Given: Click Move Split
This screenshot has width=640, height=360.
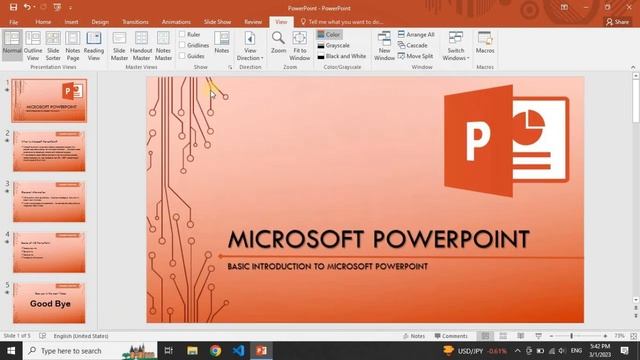Looking at the screenshot, I should tap(415, 56).
